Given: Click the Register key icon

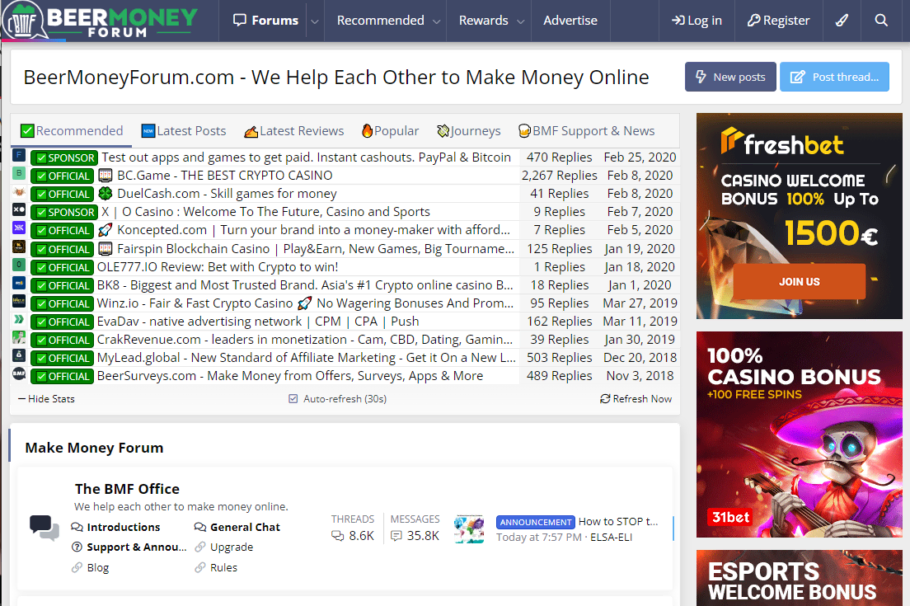Looking at the screenshot, I should 753,20.
